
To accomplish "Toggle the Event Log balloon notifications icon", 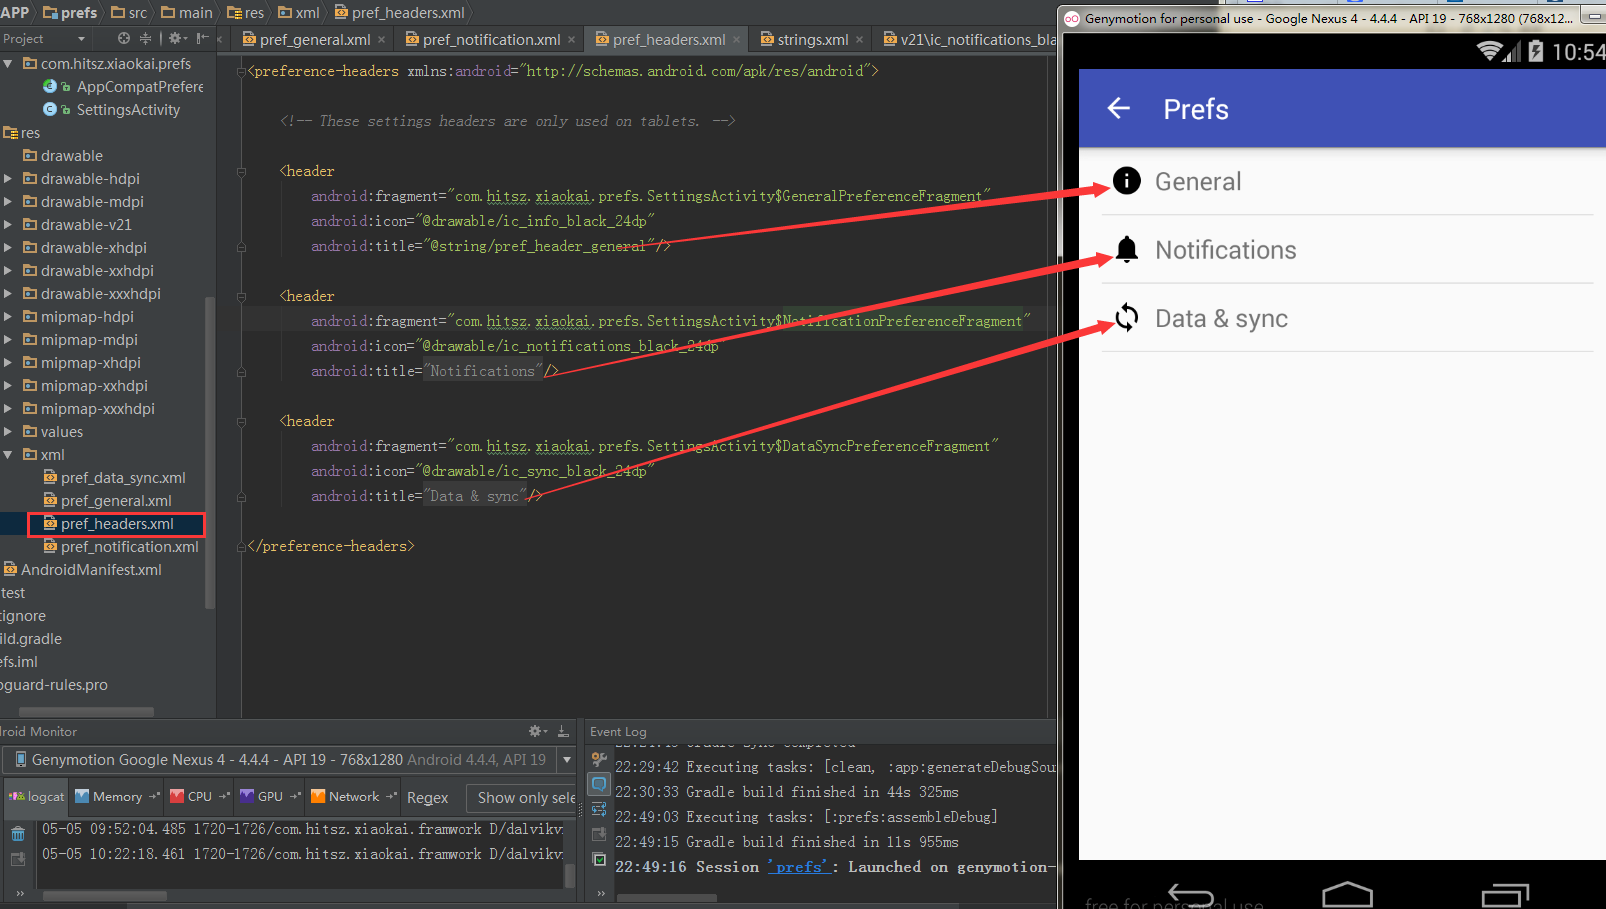I will click(599, 784).
